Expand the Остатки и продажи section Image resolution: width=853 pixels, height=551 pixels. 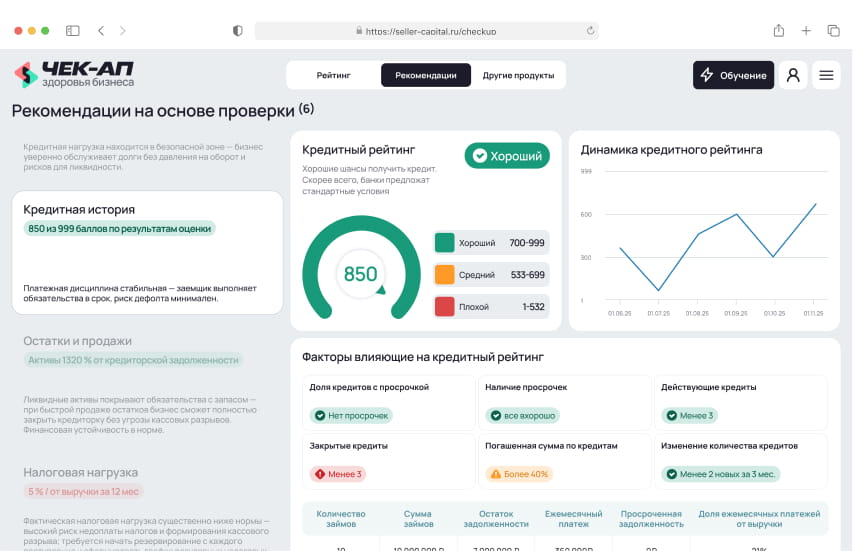tap(78, 341)
